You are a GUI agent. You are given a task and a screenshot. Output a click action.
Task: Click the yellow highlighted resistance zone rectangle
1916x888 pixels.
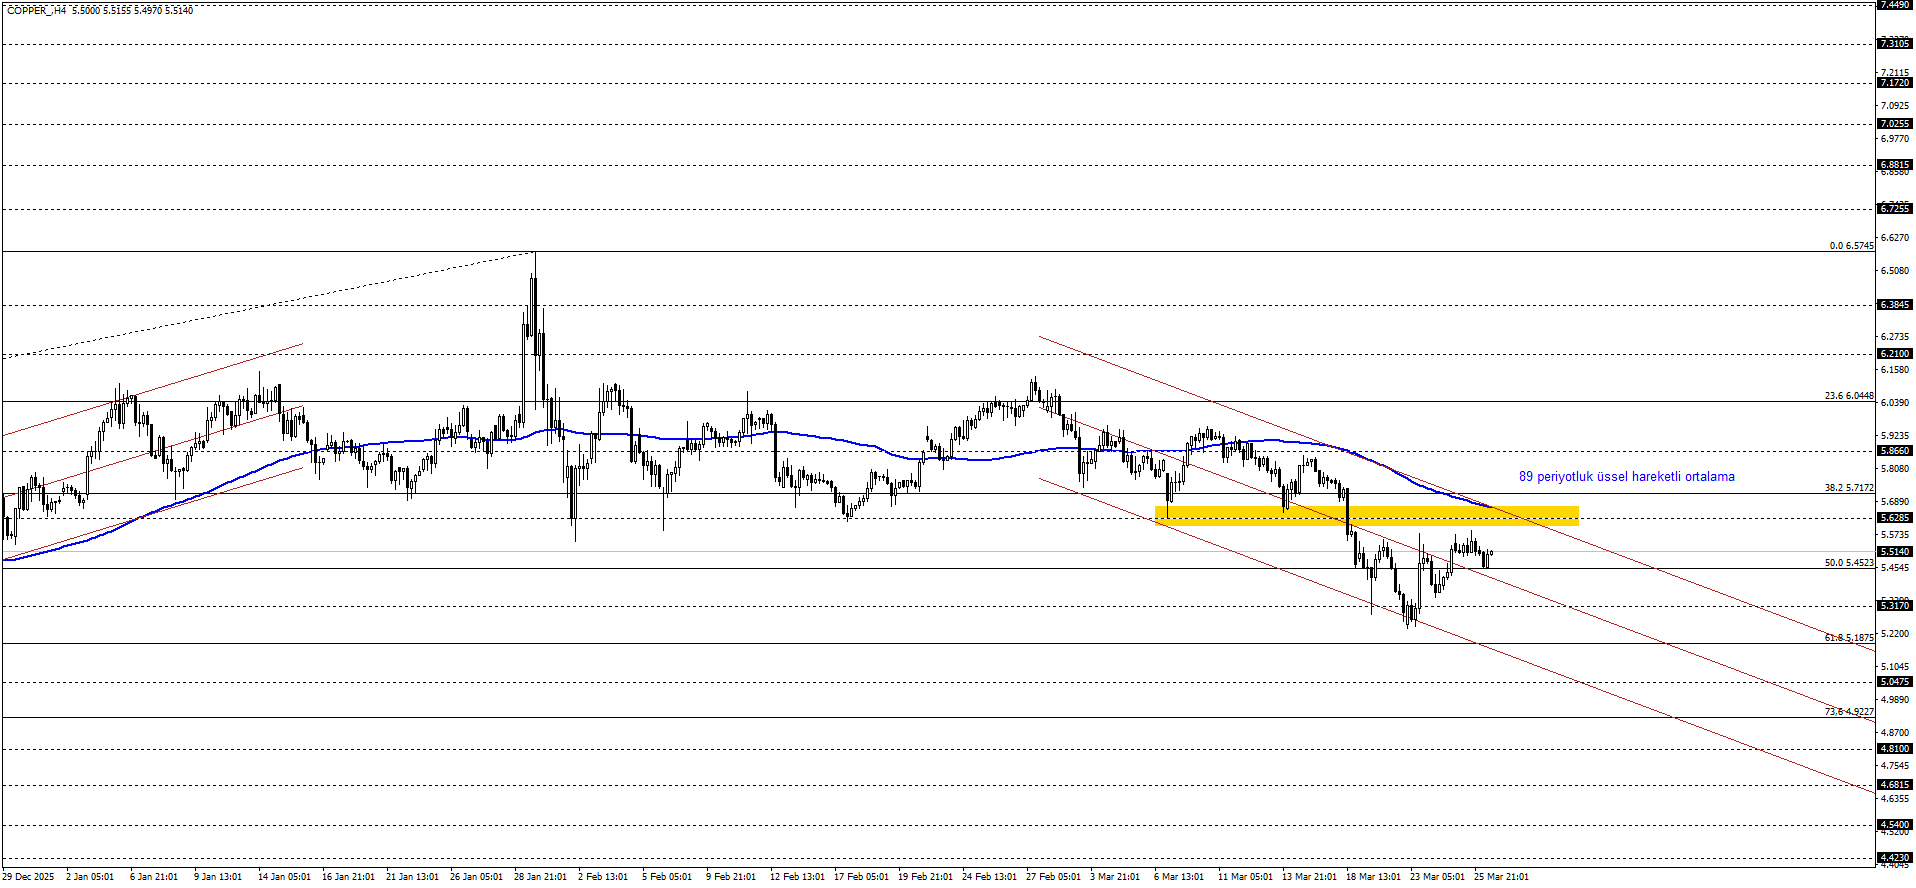(1366, 515)
